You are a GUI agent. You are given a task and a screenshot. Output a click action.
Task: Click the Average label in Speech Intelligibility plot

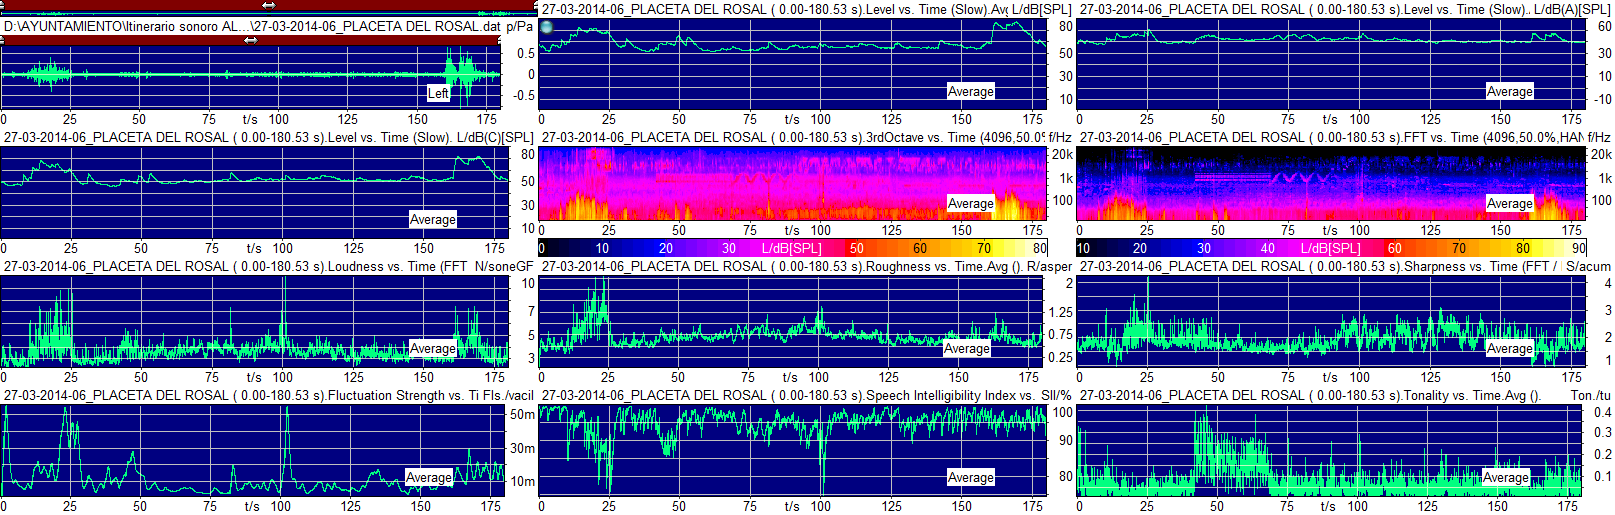pos(970,477)
